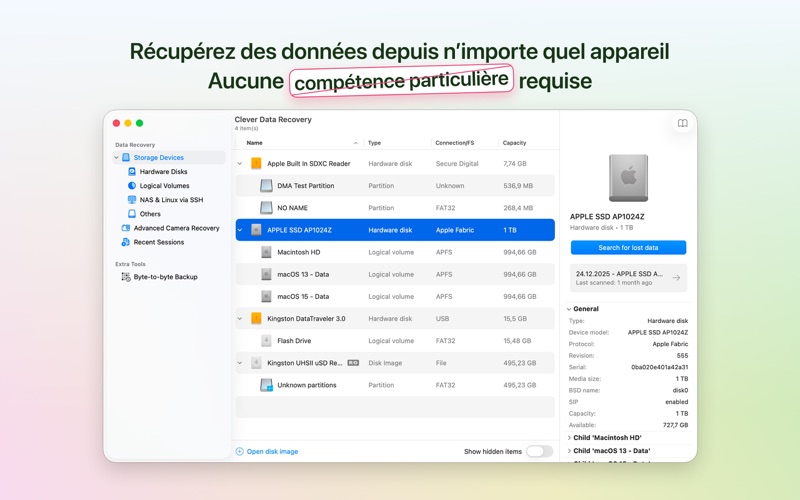Click the Sort ascending arrow in Name header
Viewport: 800px width, 500px height.
click(356, 143)
